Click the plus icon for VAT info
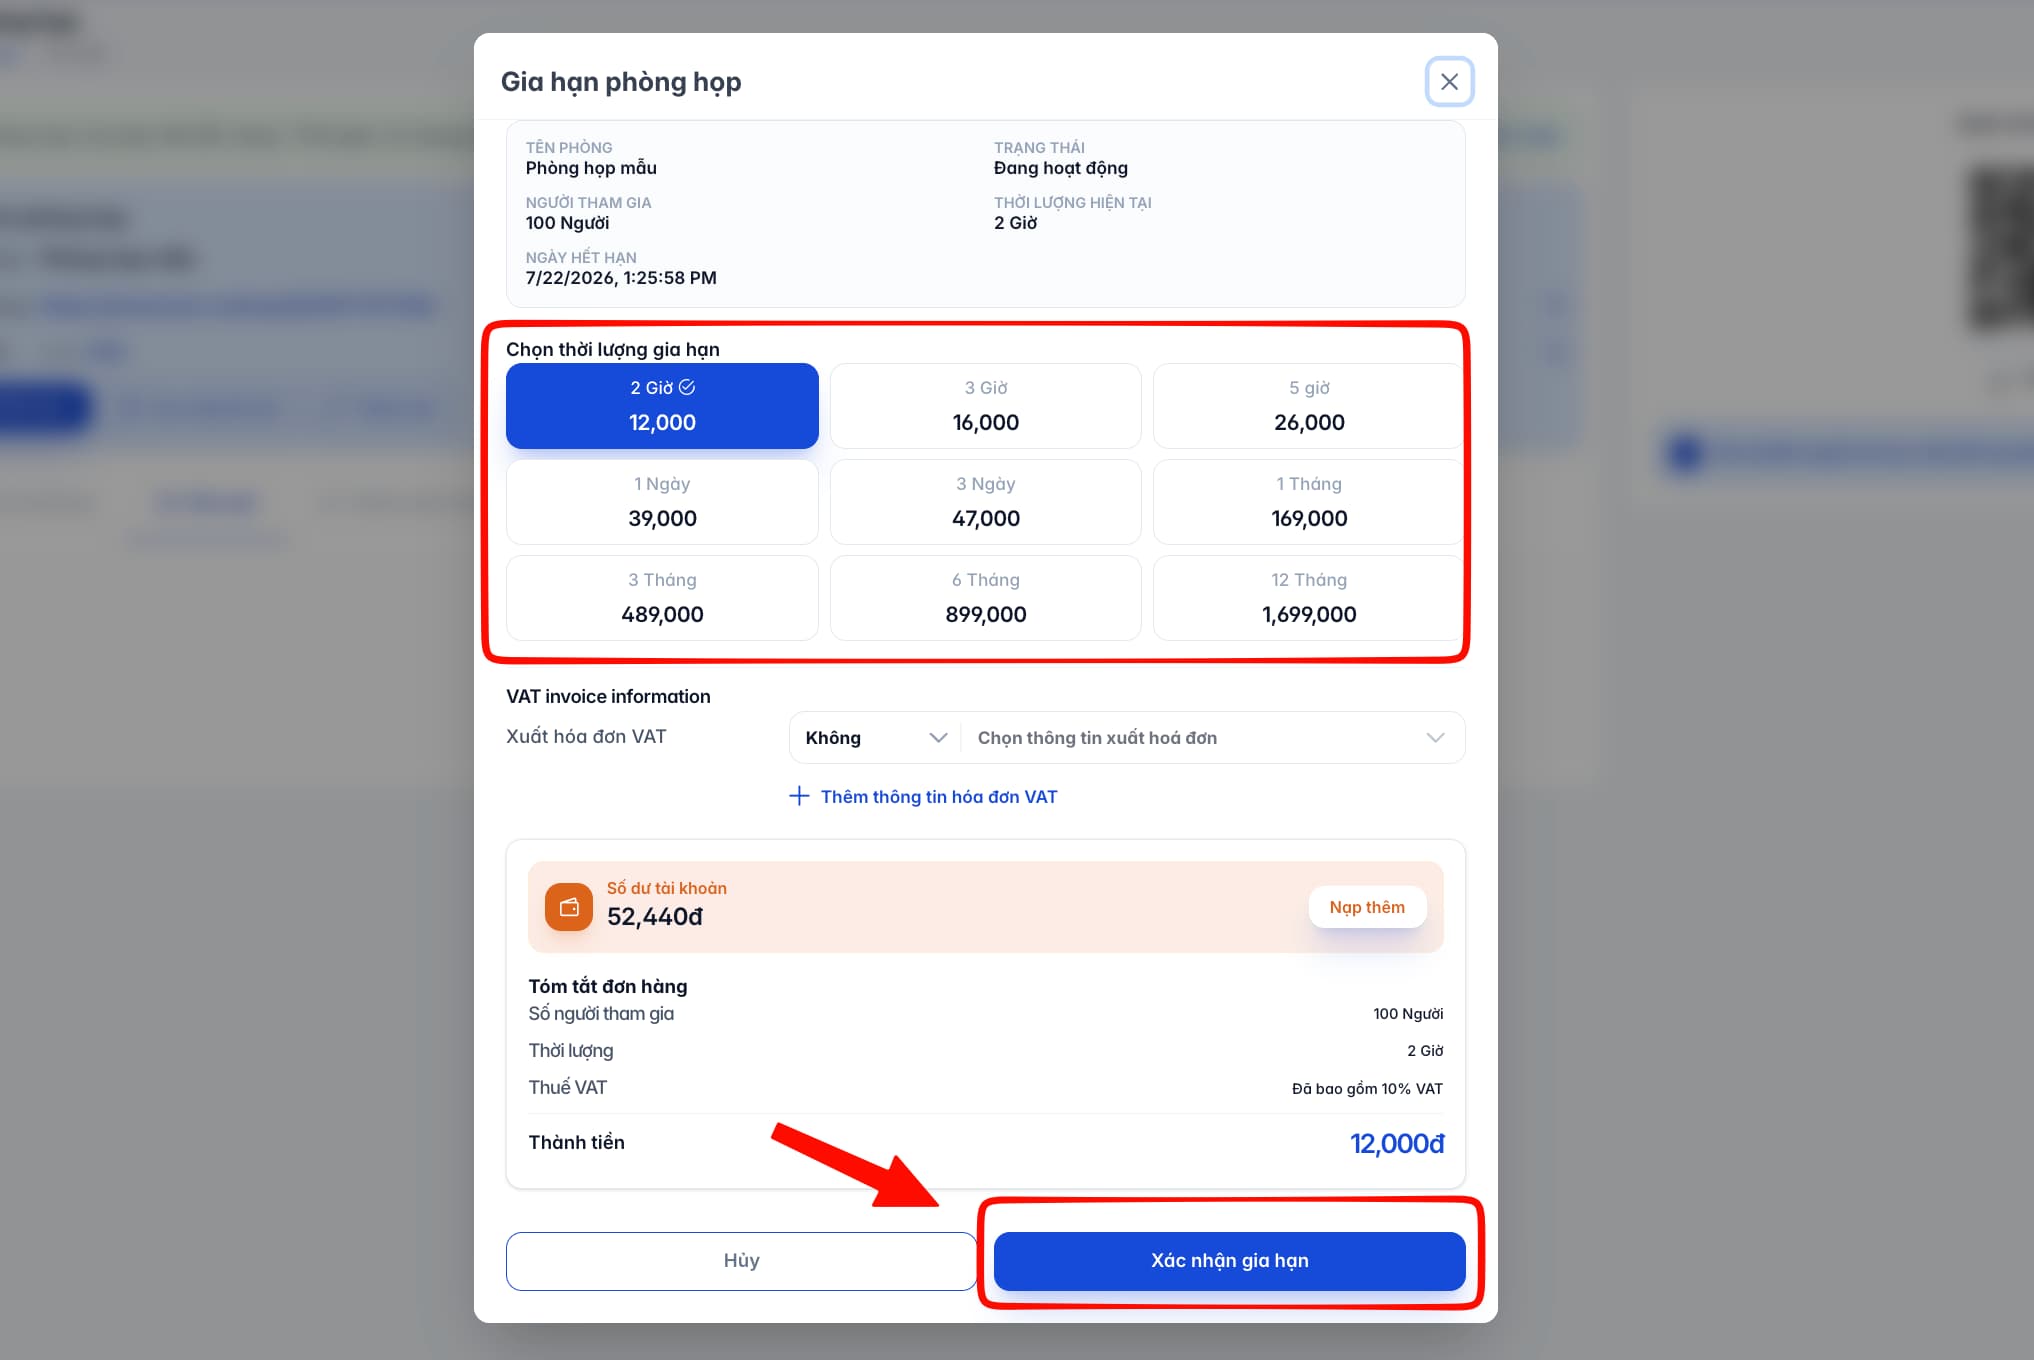Image resolution: width=2034 pixels, height=1360 pixels. point(799,796)
